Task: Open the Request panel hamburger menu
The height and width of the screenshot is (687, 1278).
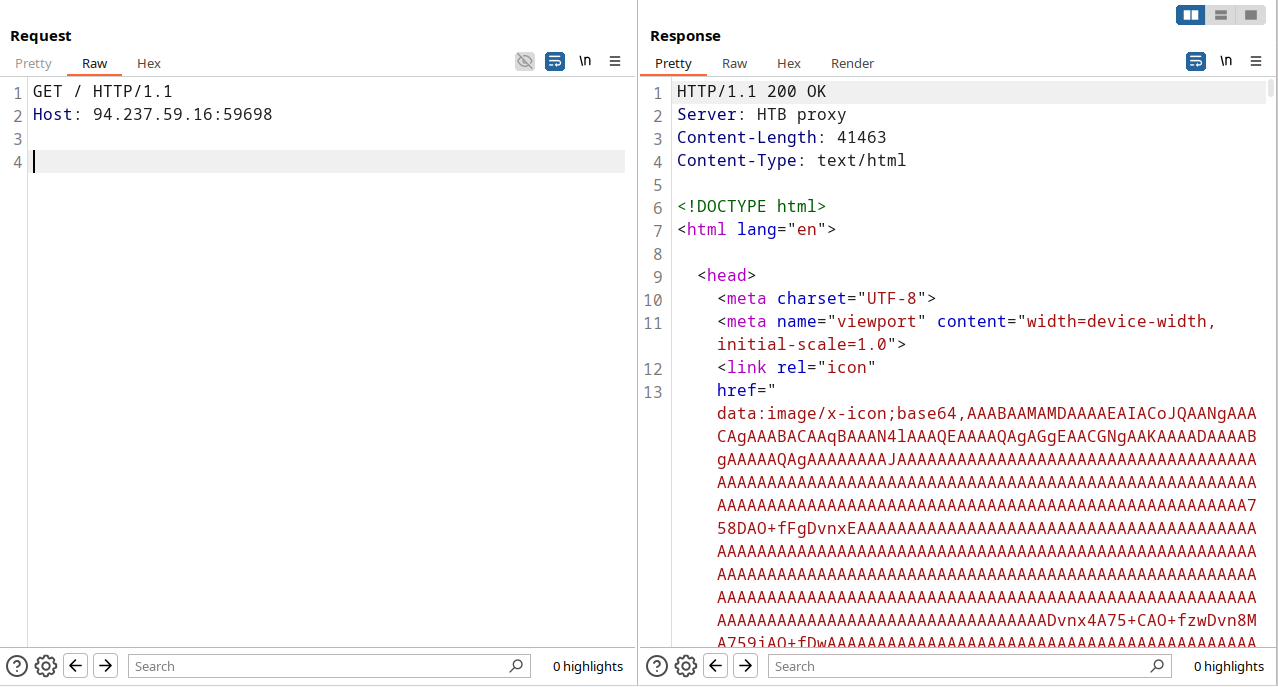Action: coord(615,61)
